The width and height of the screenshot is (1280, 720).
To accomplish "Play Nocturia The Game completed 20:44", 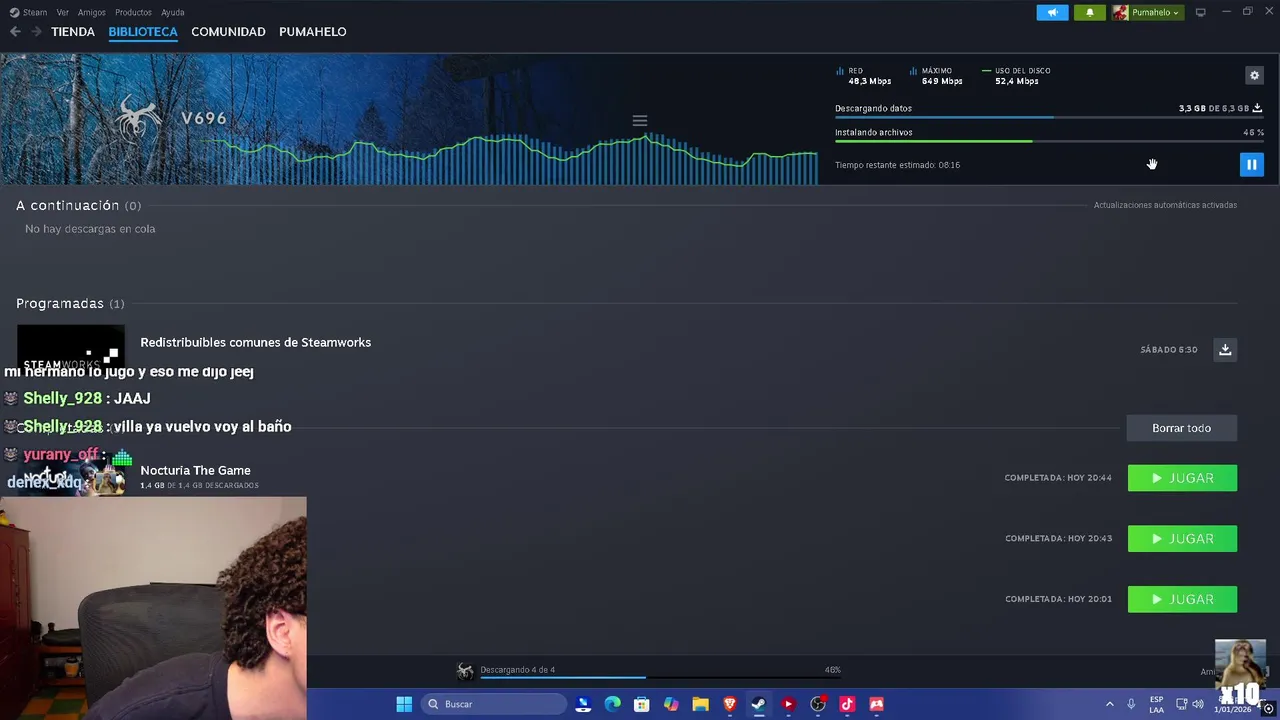I will 1182,478.
